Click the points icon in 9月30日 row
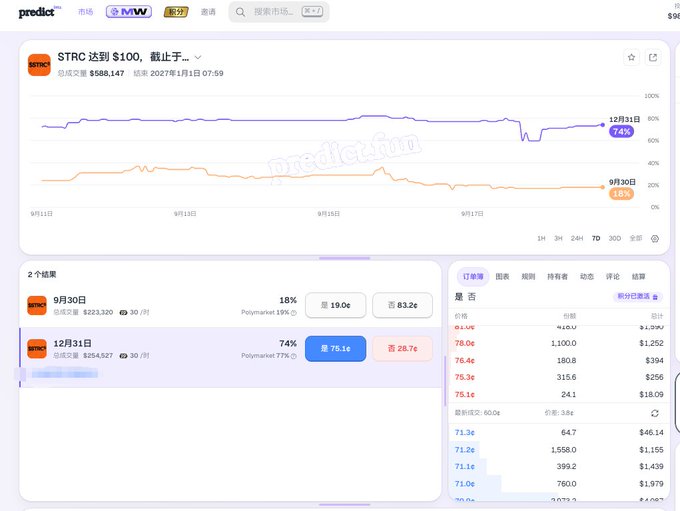Screen dimensions: 680x511 click(123, 312)
